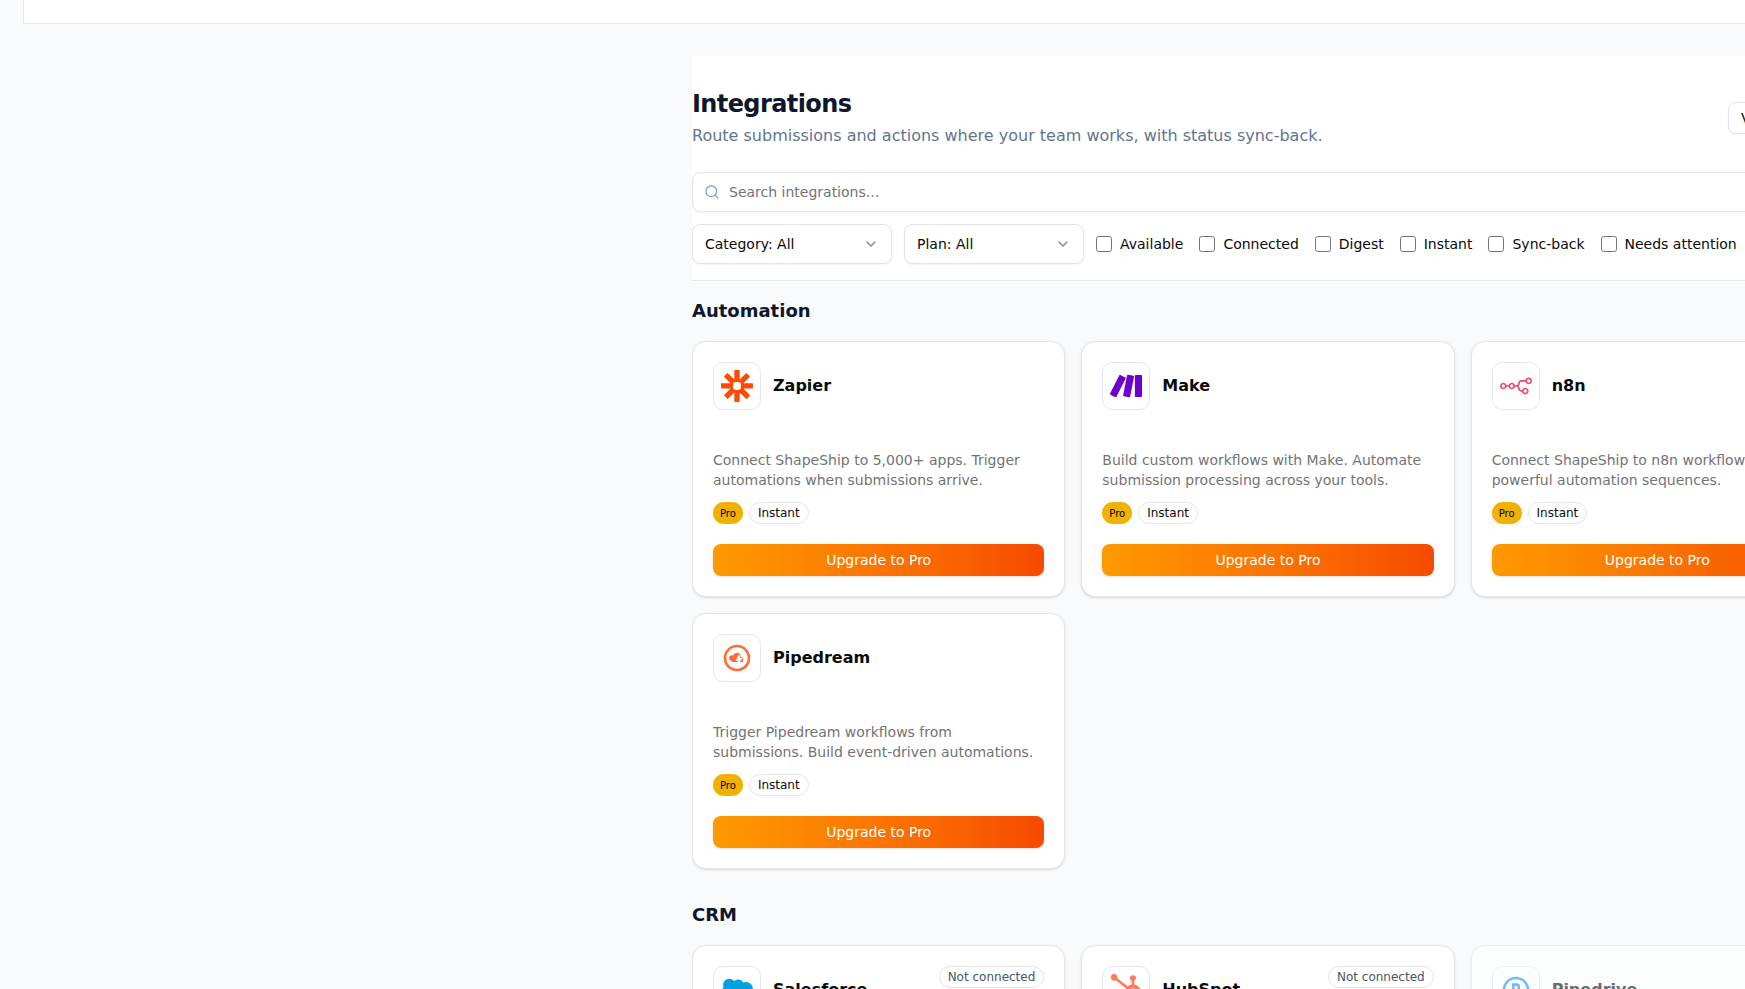This screenshot has width=1745, height=989.
Task: Enable the Needs attention filter
Action: point(1608,243)
